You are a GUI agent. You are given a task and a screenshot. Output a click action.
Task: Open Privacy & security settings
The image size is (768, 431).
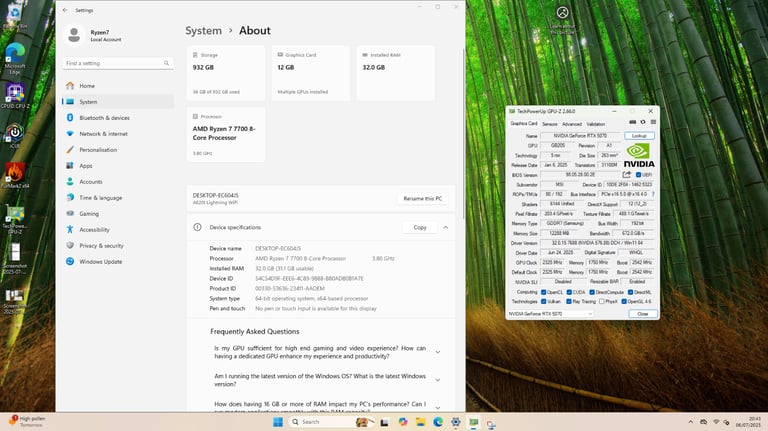[118, 246]
